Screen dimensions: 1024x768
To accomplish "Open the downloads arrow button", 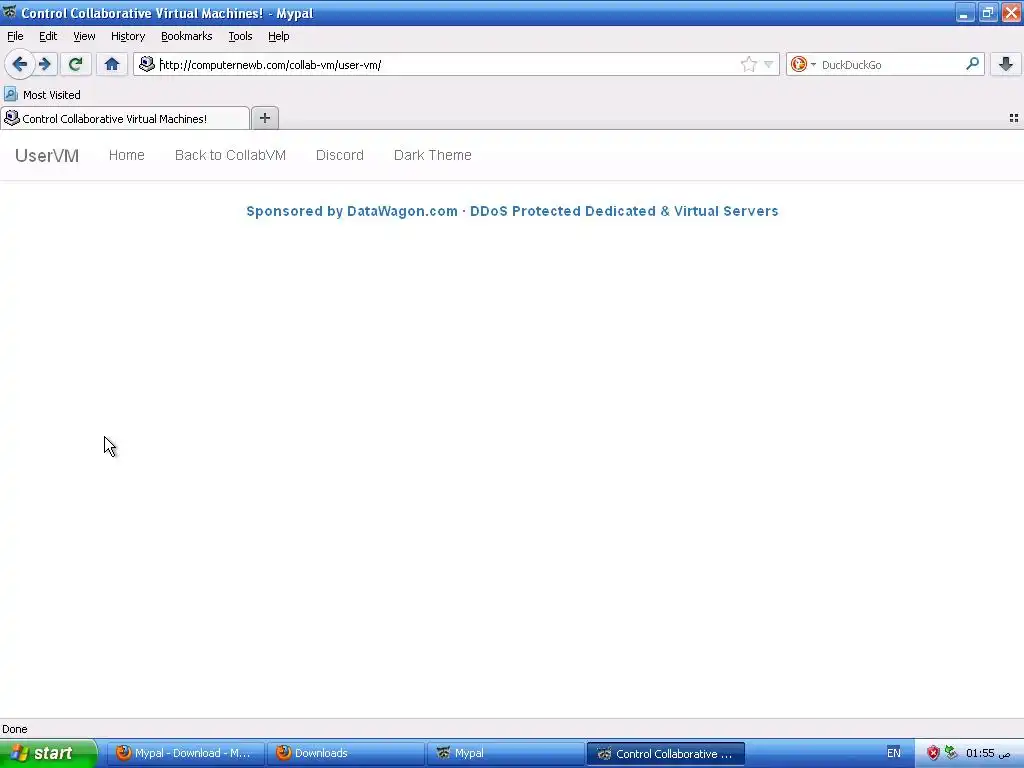I will coord(1006,64).
